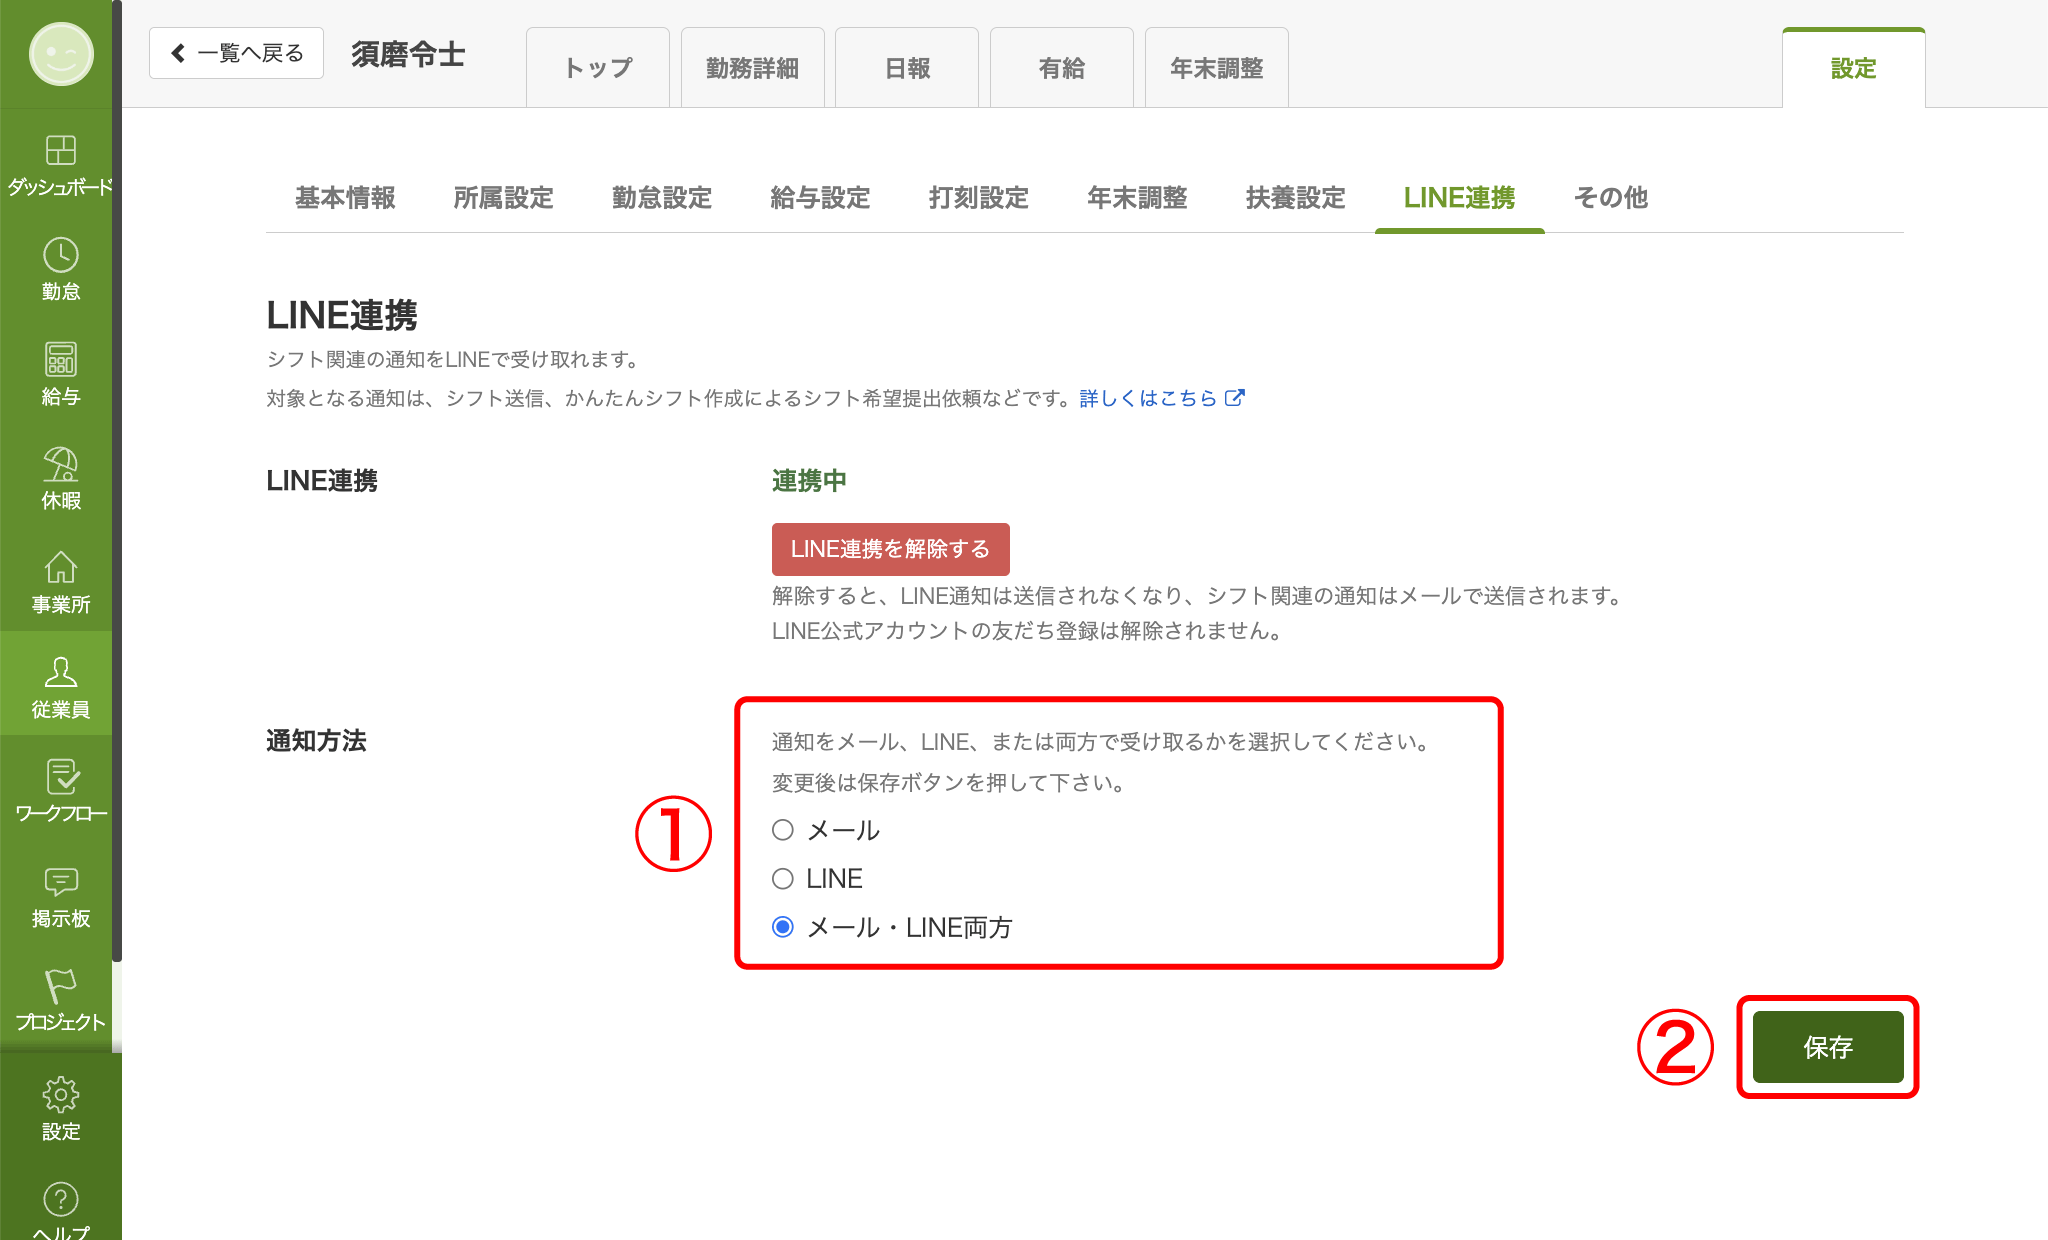Click the 通知方法 label
This screenshot has height=1240, width=2048.
click(x=316, y=741)
